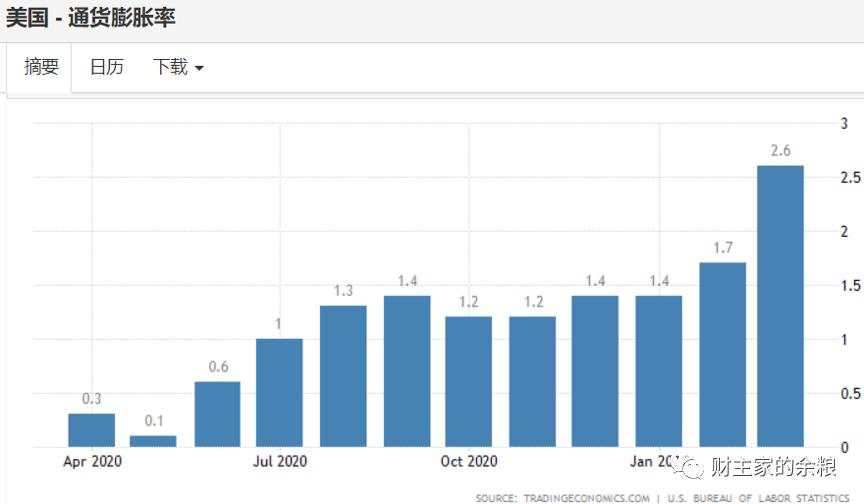The width and height of the screenshot is (864, 504).
Task: Select the 0.1 bar in the chart
Action: point(153,441)
